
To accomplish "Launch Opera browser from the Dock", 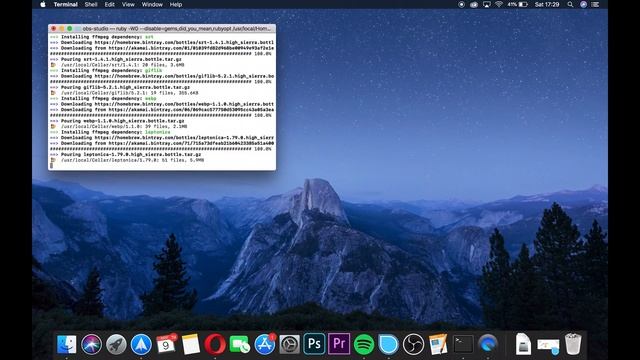I will 215,344.
